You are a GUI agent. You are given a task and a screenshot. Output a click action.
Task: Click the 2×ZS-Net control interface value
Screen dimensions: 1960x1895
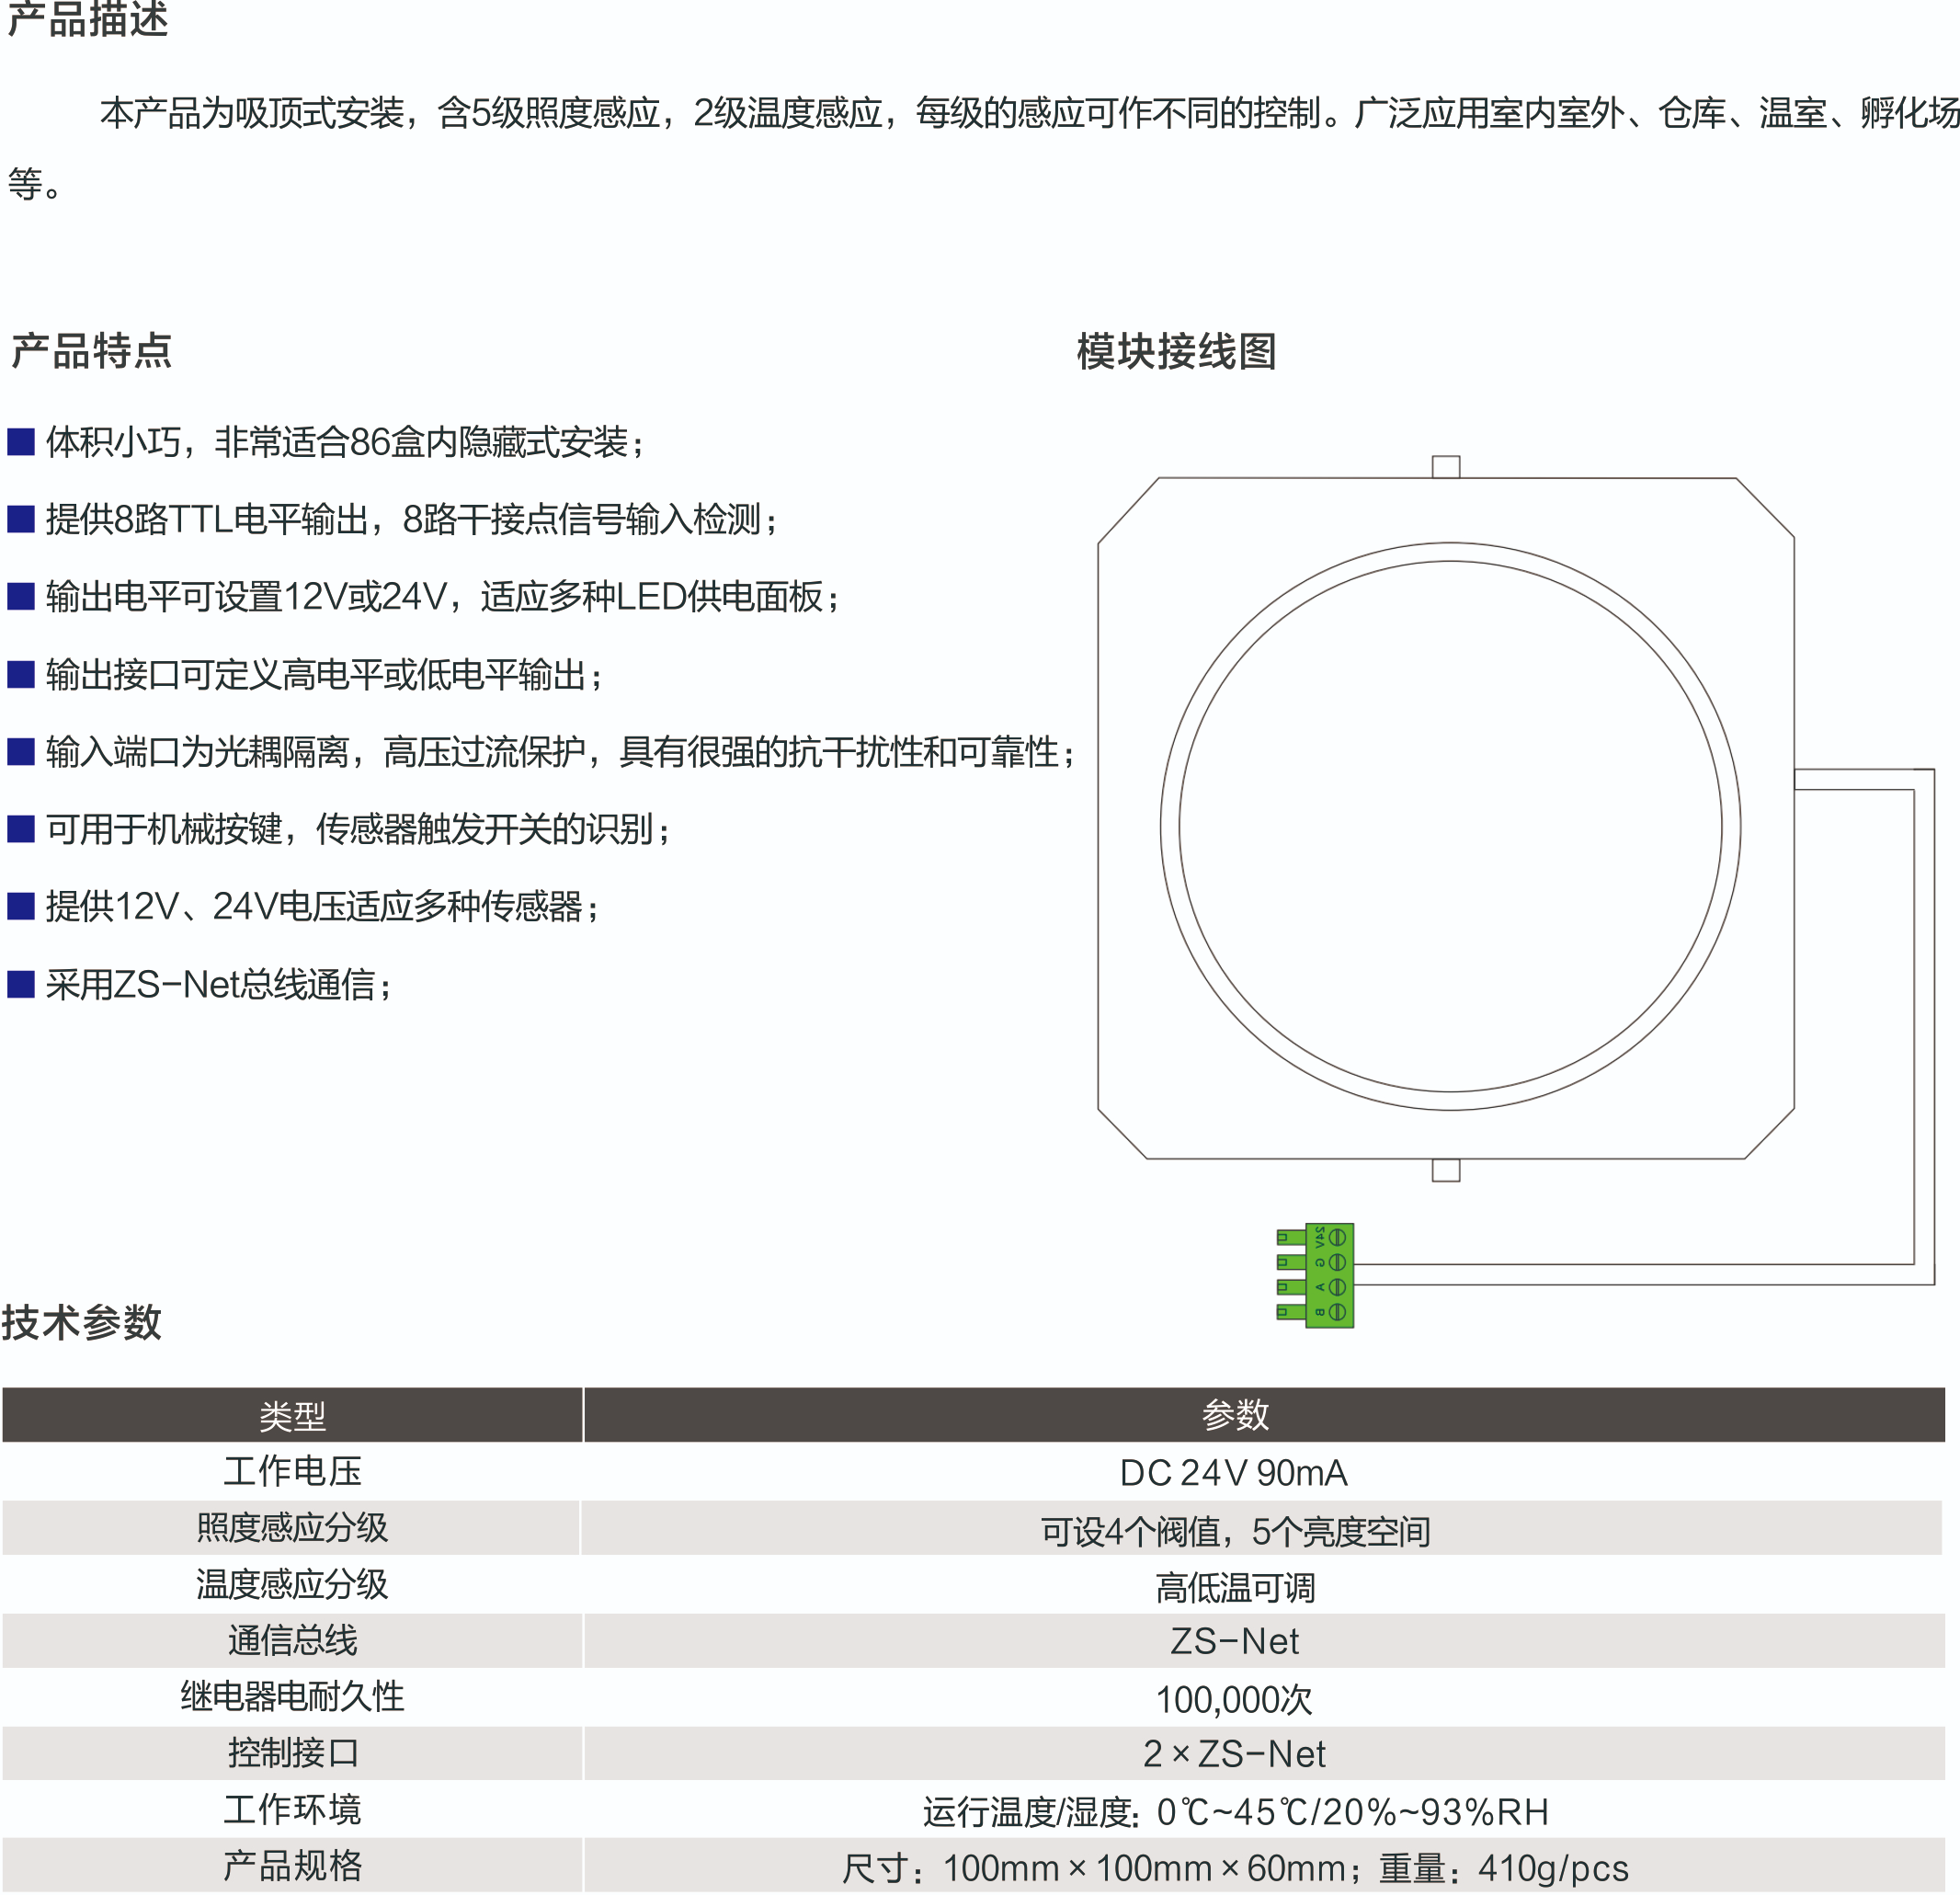coord(1233,1754)
